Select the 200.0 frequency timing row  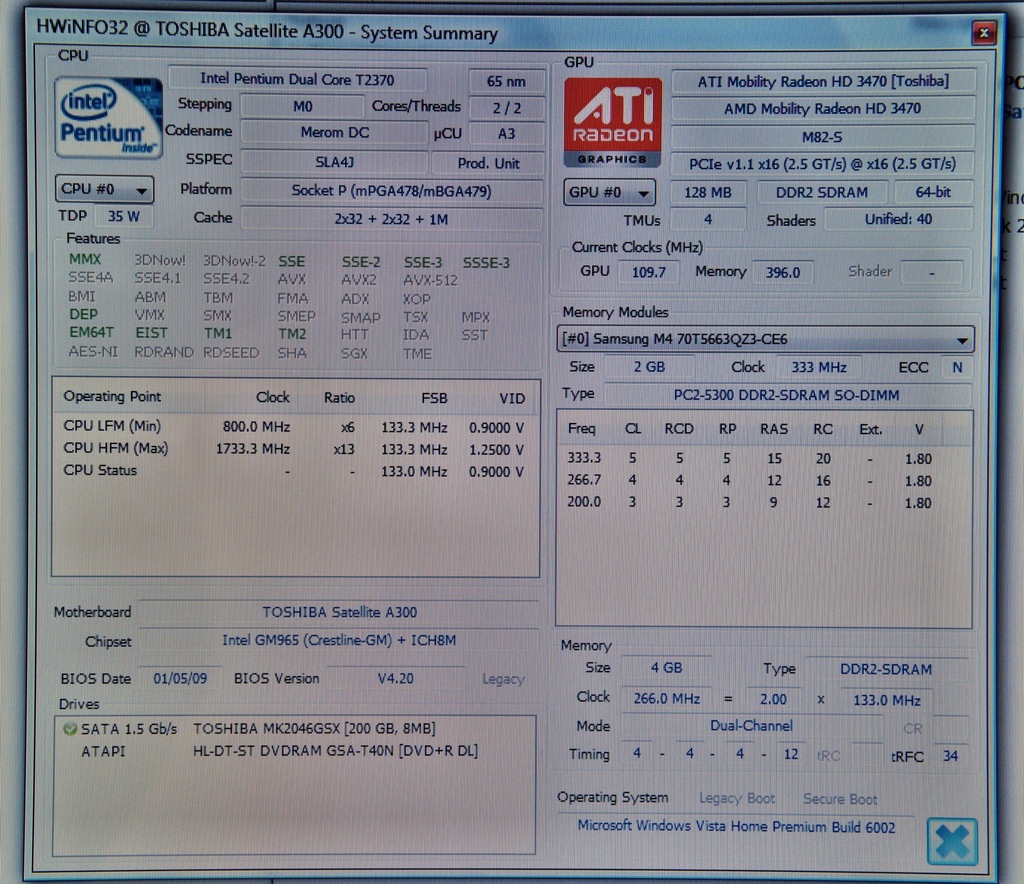coord(764,502)
